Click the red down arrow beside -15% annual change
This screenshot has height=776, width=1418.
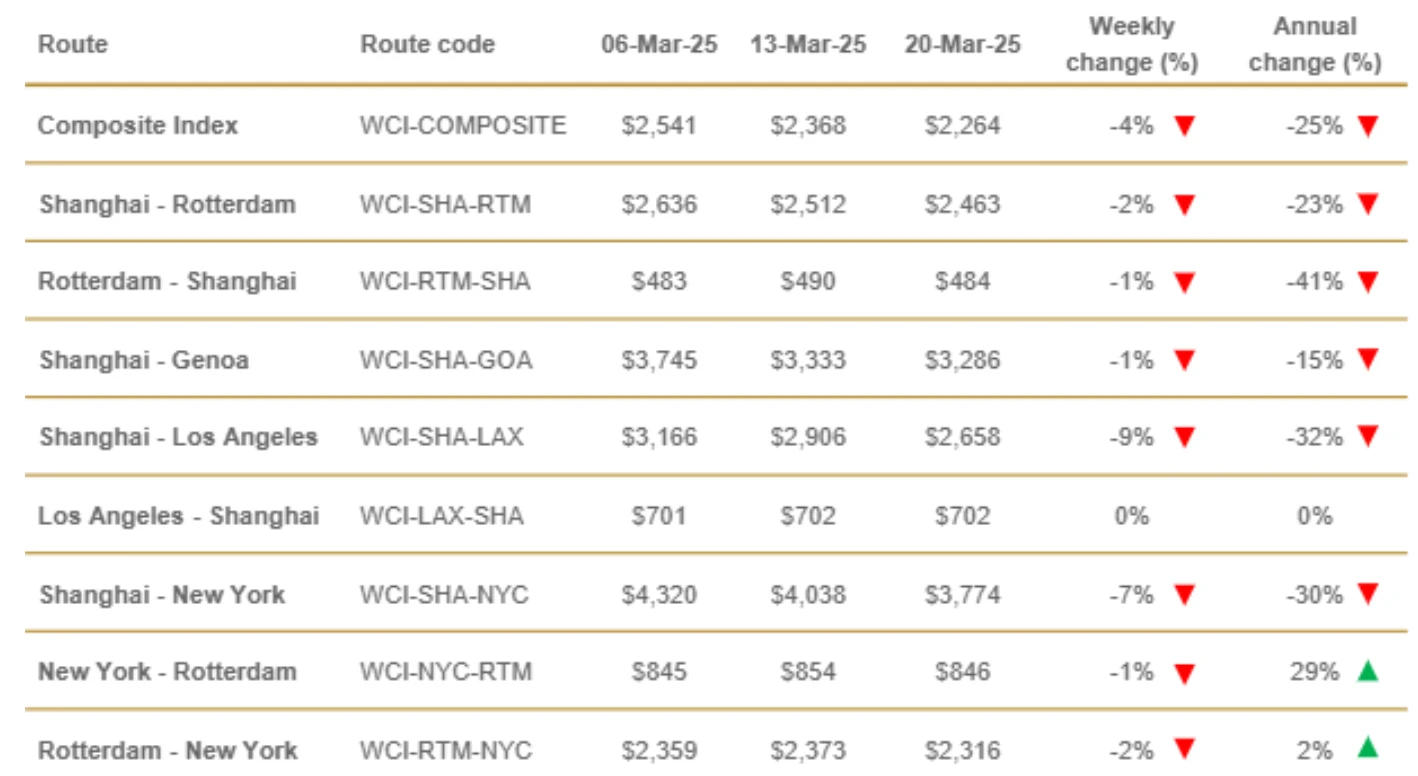[x=1368, y=360]
